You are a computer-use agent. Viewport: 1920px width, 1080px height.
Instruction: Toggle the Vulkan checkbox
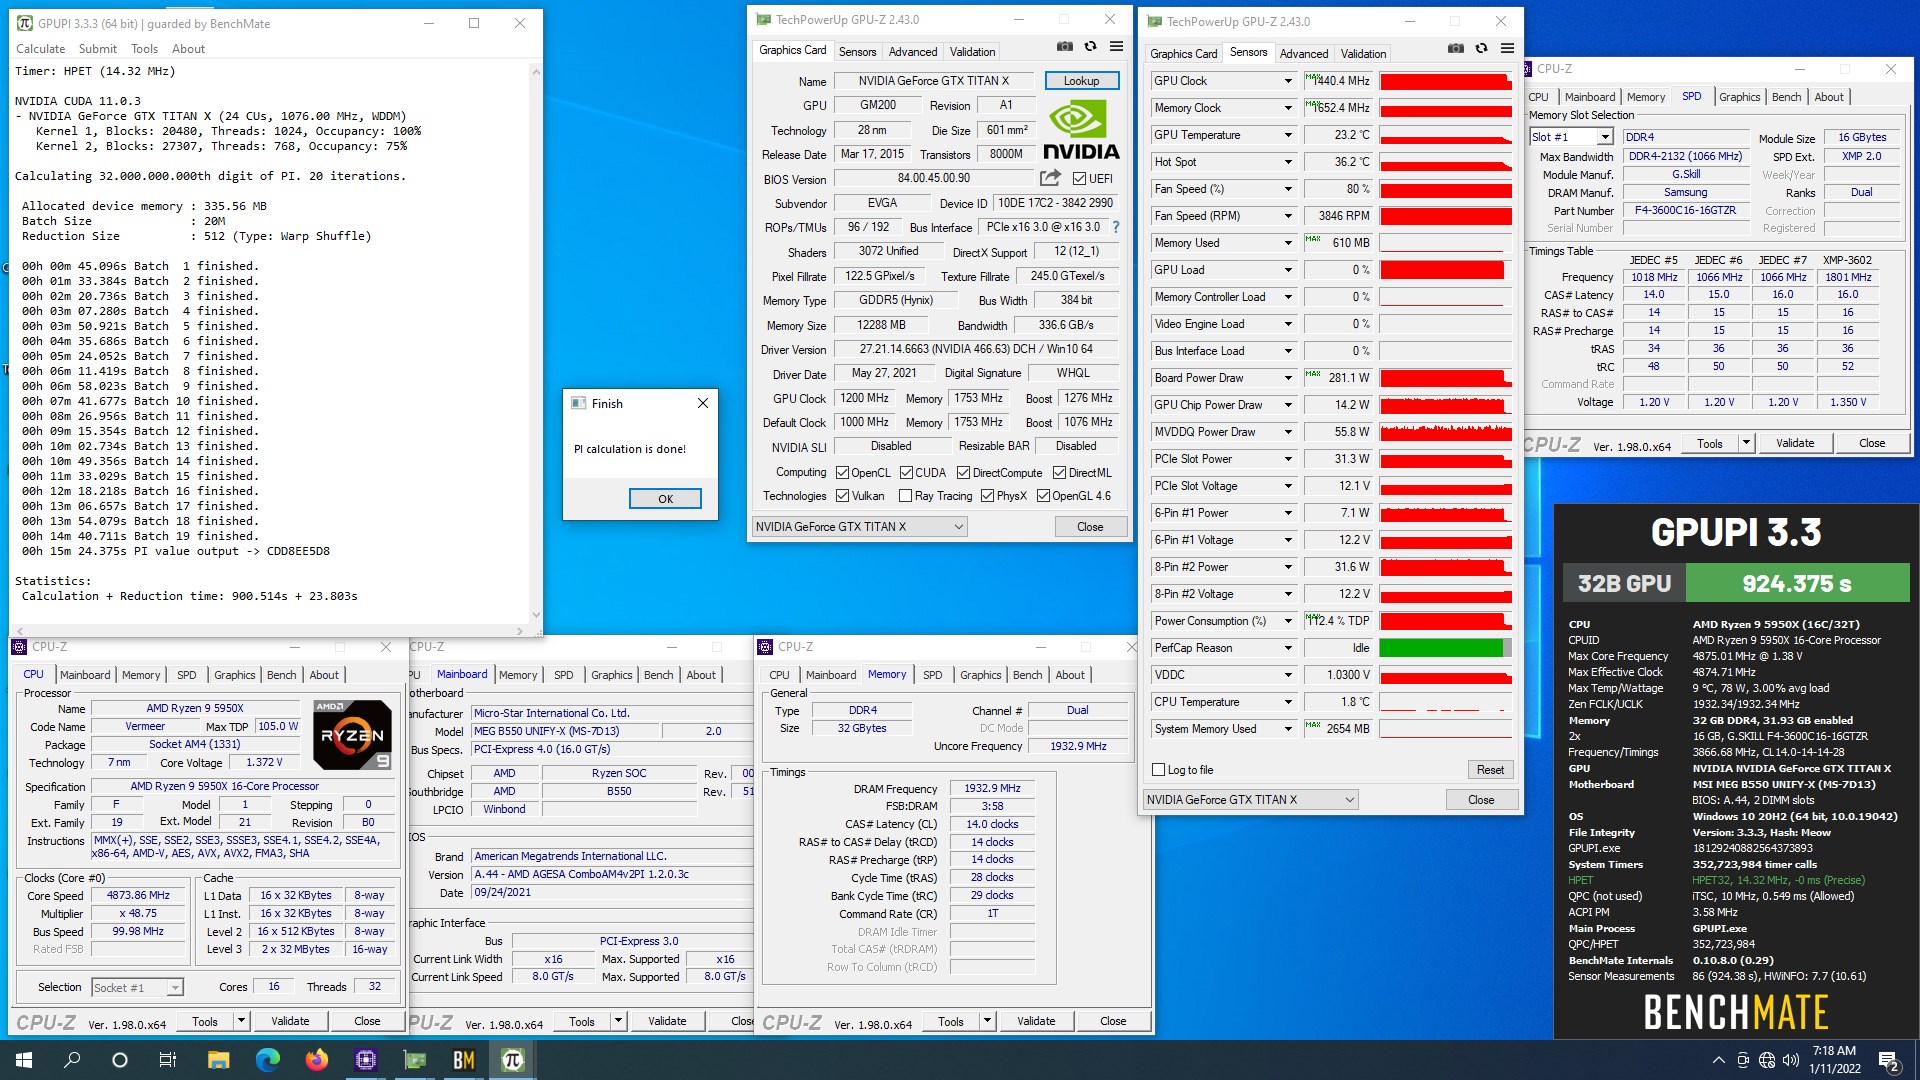coord(842,496)
